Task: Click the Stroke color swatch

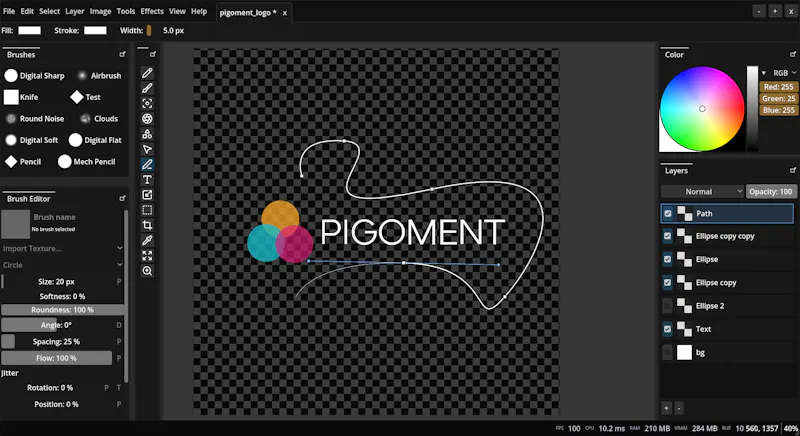Action: click(x=95, y=31)
